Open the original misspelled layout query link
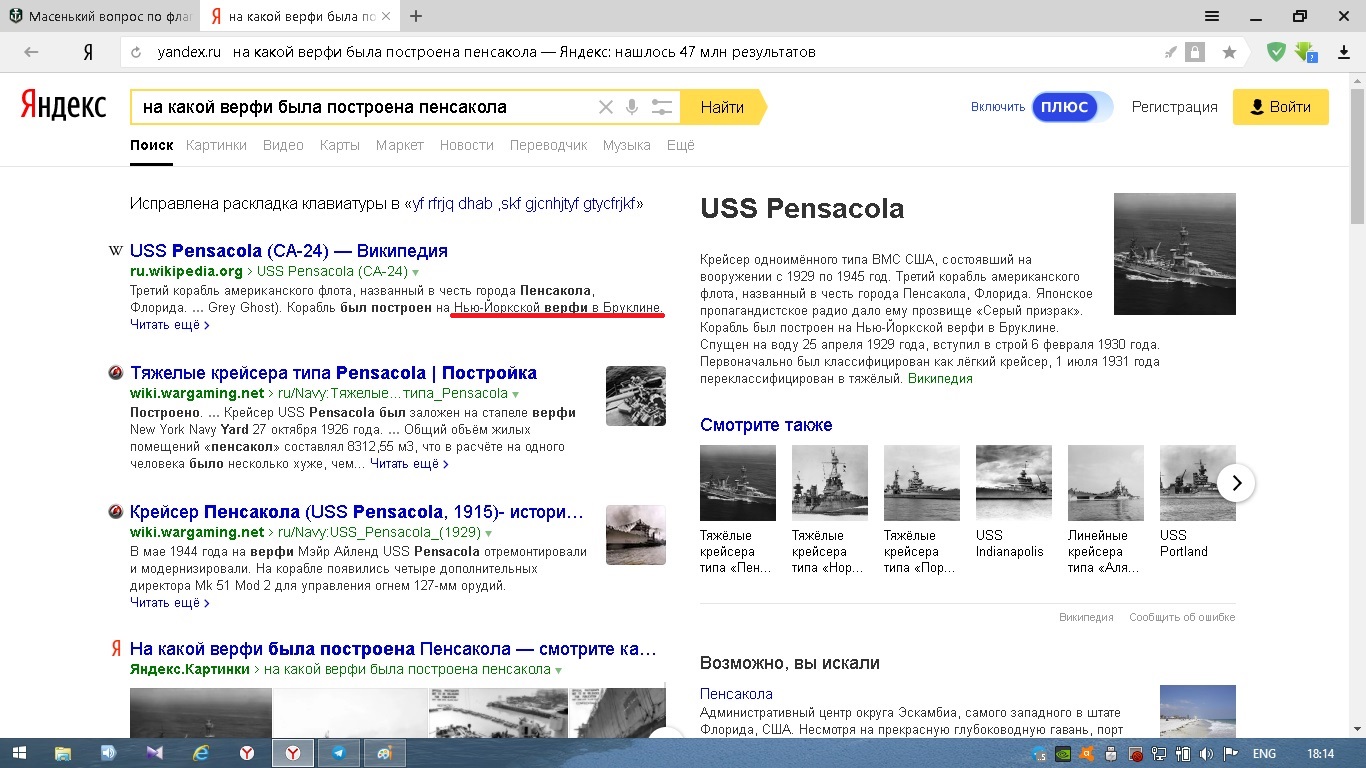 click(524, 204)
